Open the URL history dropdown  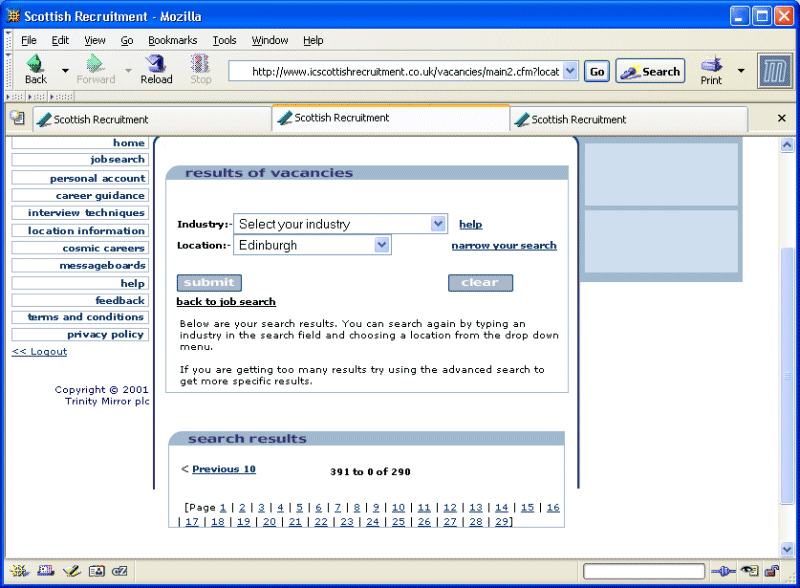tap(570, 71)
